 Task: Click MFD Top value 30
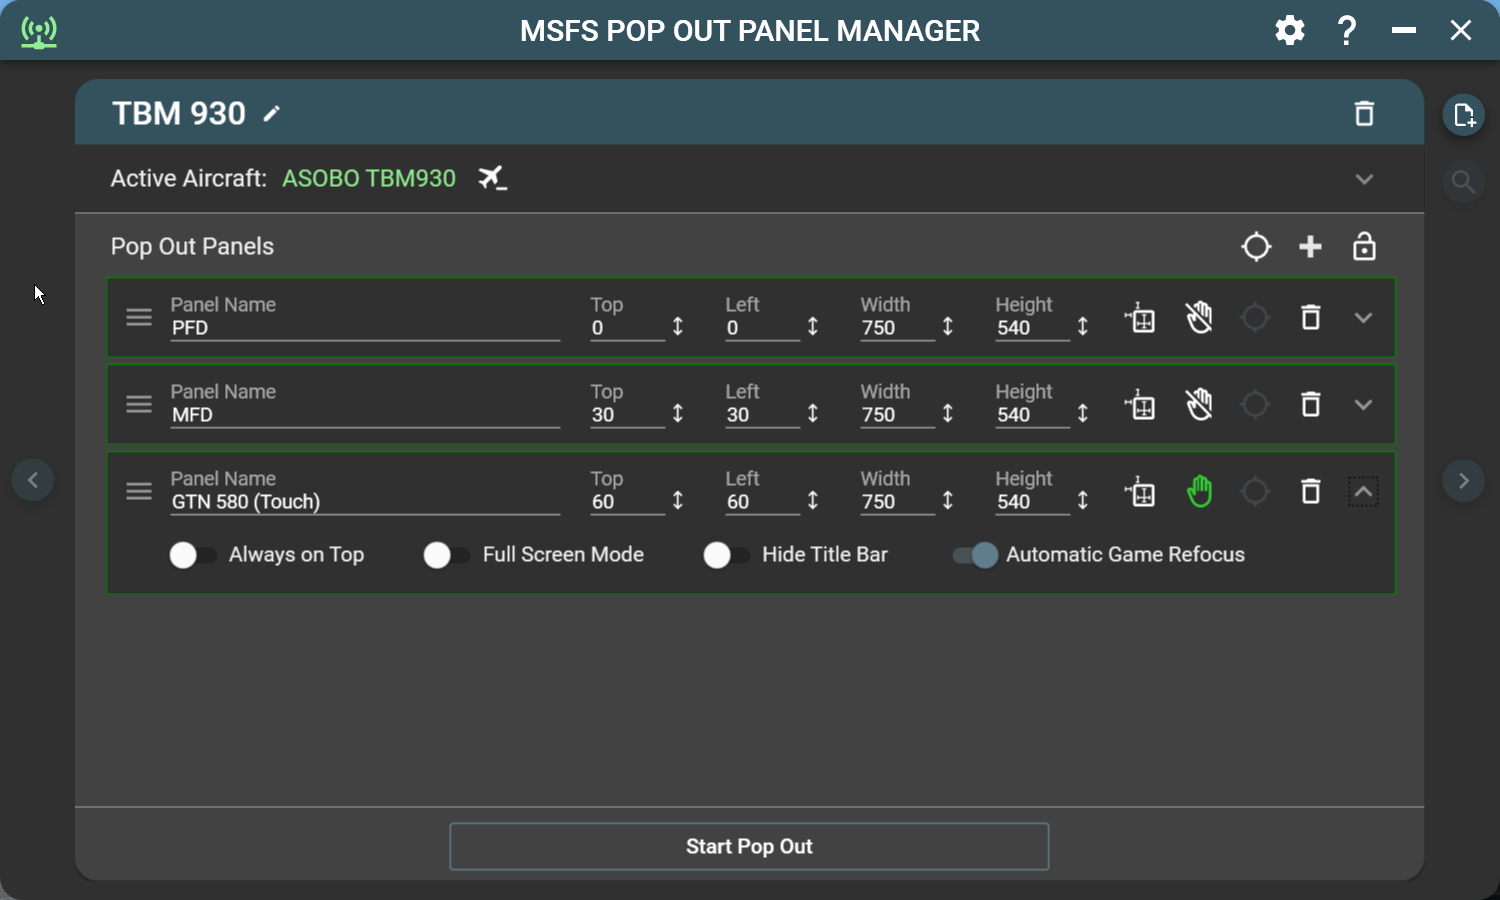[627, 415]
